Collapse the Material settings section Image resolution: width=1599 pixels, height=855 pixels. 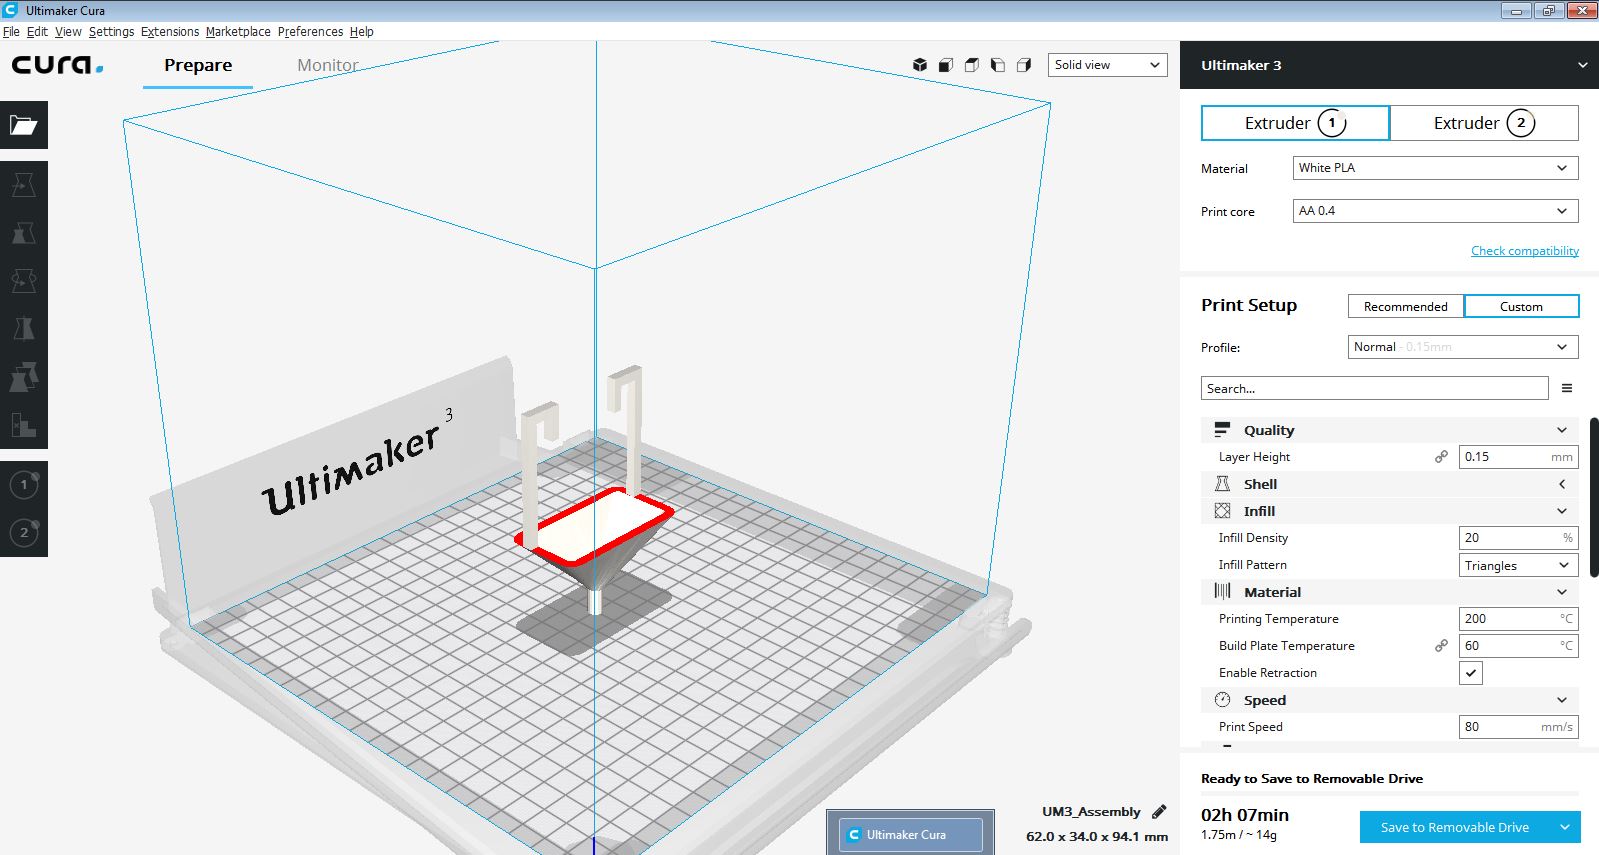pos(1390,592)
